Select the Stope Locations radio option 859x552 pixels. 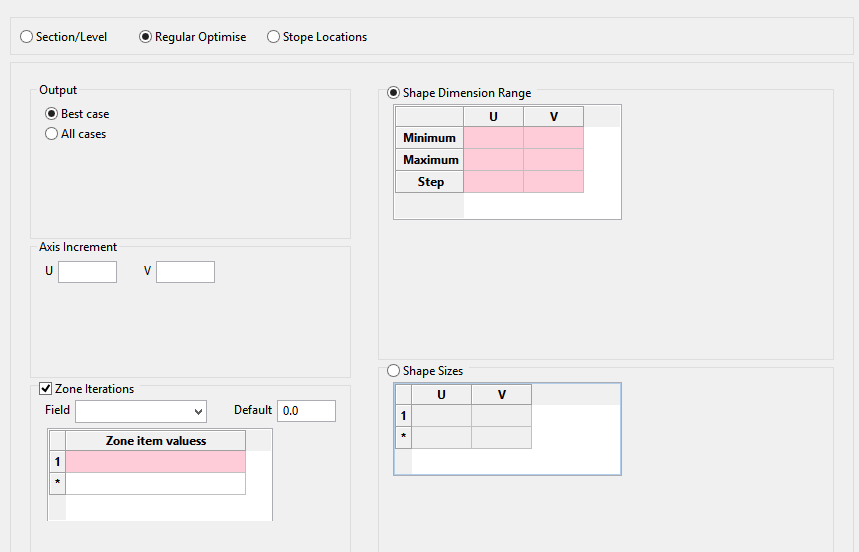tap(274, 37)
